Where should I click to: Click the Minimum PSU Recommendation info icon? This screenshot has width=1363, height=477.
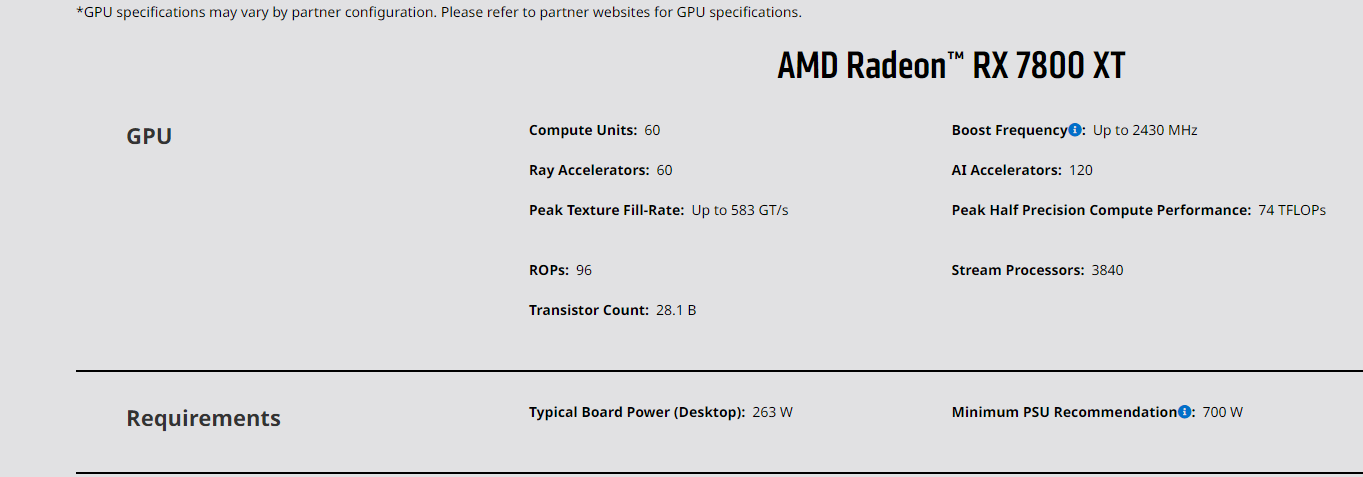pyautogui.click(x=1184, y=412)
